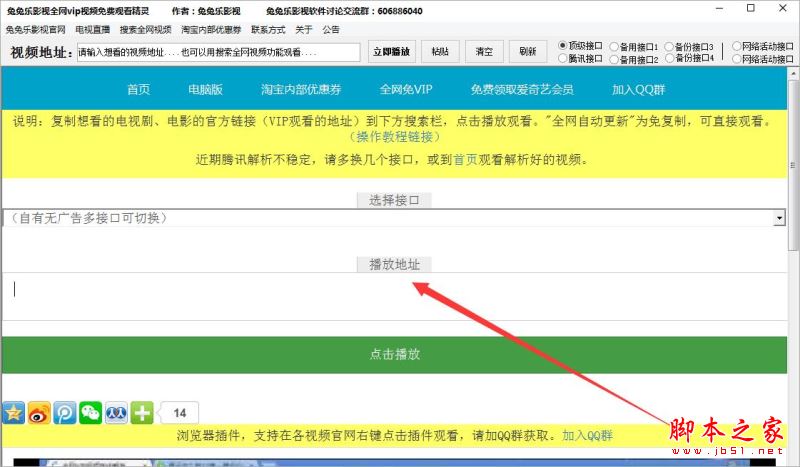Switch to 电脑版 in navigation bar
The width and height of the screenshot is (800, 467).
click(205, 89)
